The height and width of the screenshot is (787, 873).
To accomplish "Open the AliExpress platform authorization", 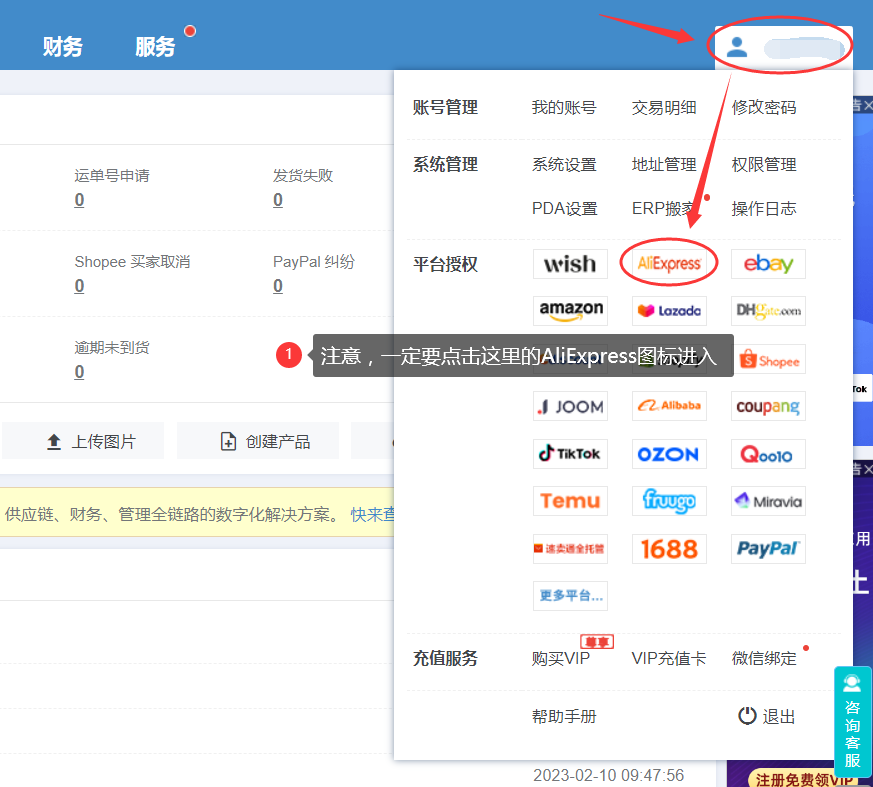I will 669,264.
